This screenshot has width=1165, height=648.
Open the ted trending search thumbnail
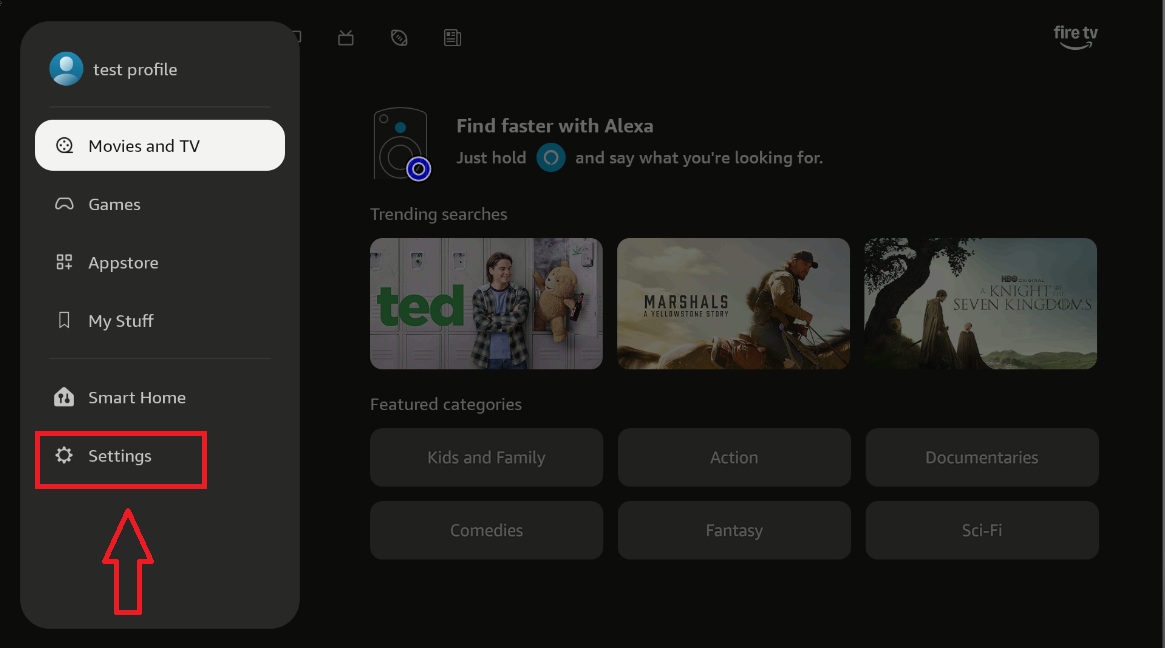click(x=486, y=303)
